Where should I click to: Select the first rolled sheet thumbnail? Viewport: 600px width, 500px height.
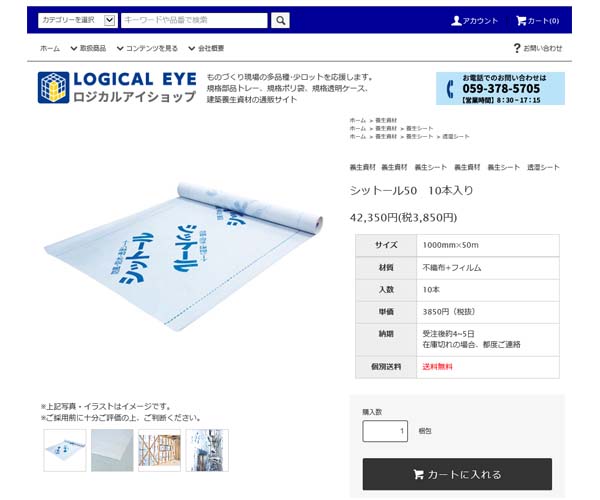pyautogui.click(x=65, y=450)
